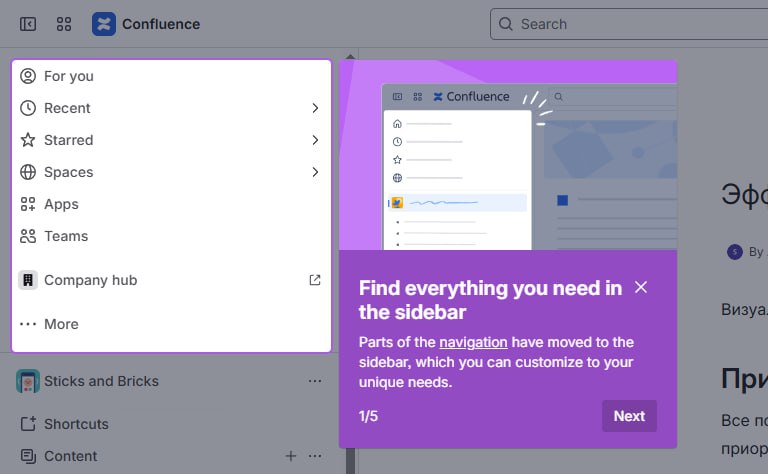Viewport: 768px width, 474px height.
Task: Expand the Starred chevron arrow
Action: click(x=315, y=140)
